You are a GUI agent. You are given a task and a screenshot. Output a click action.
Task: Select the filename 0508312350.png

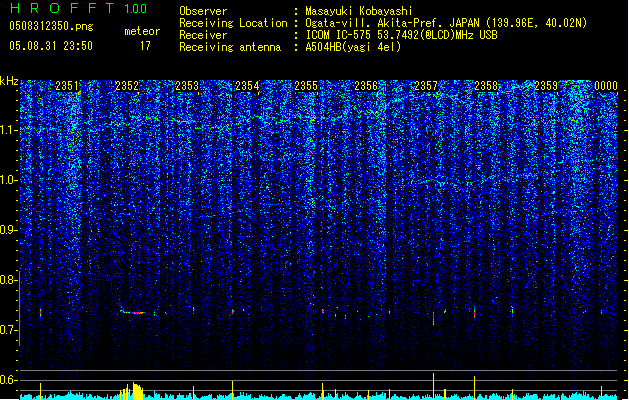click(x=51, y=26)
